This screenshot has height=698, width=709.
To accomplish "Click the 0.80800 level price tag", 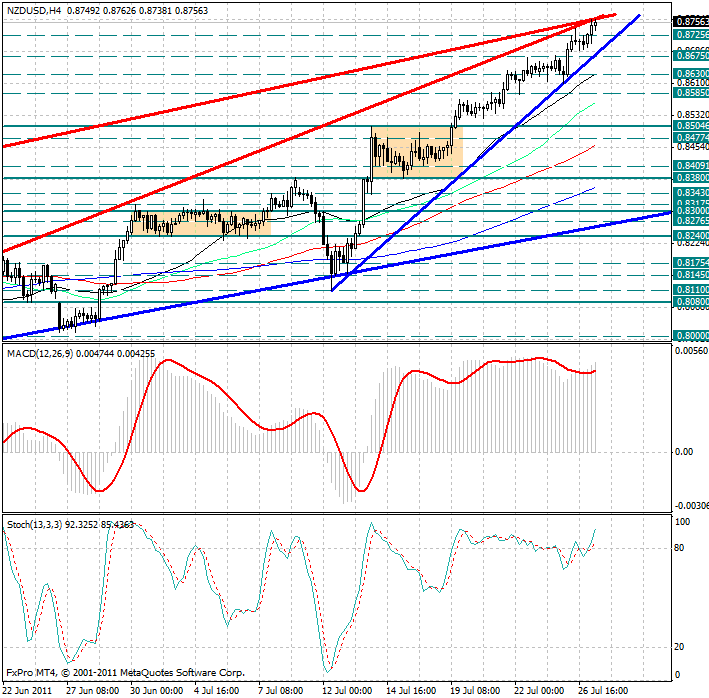I will tap(691, 302).
